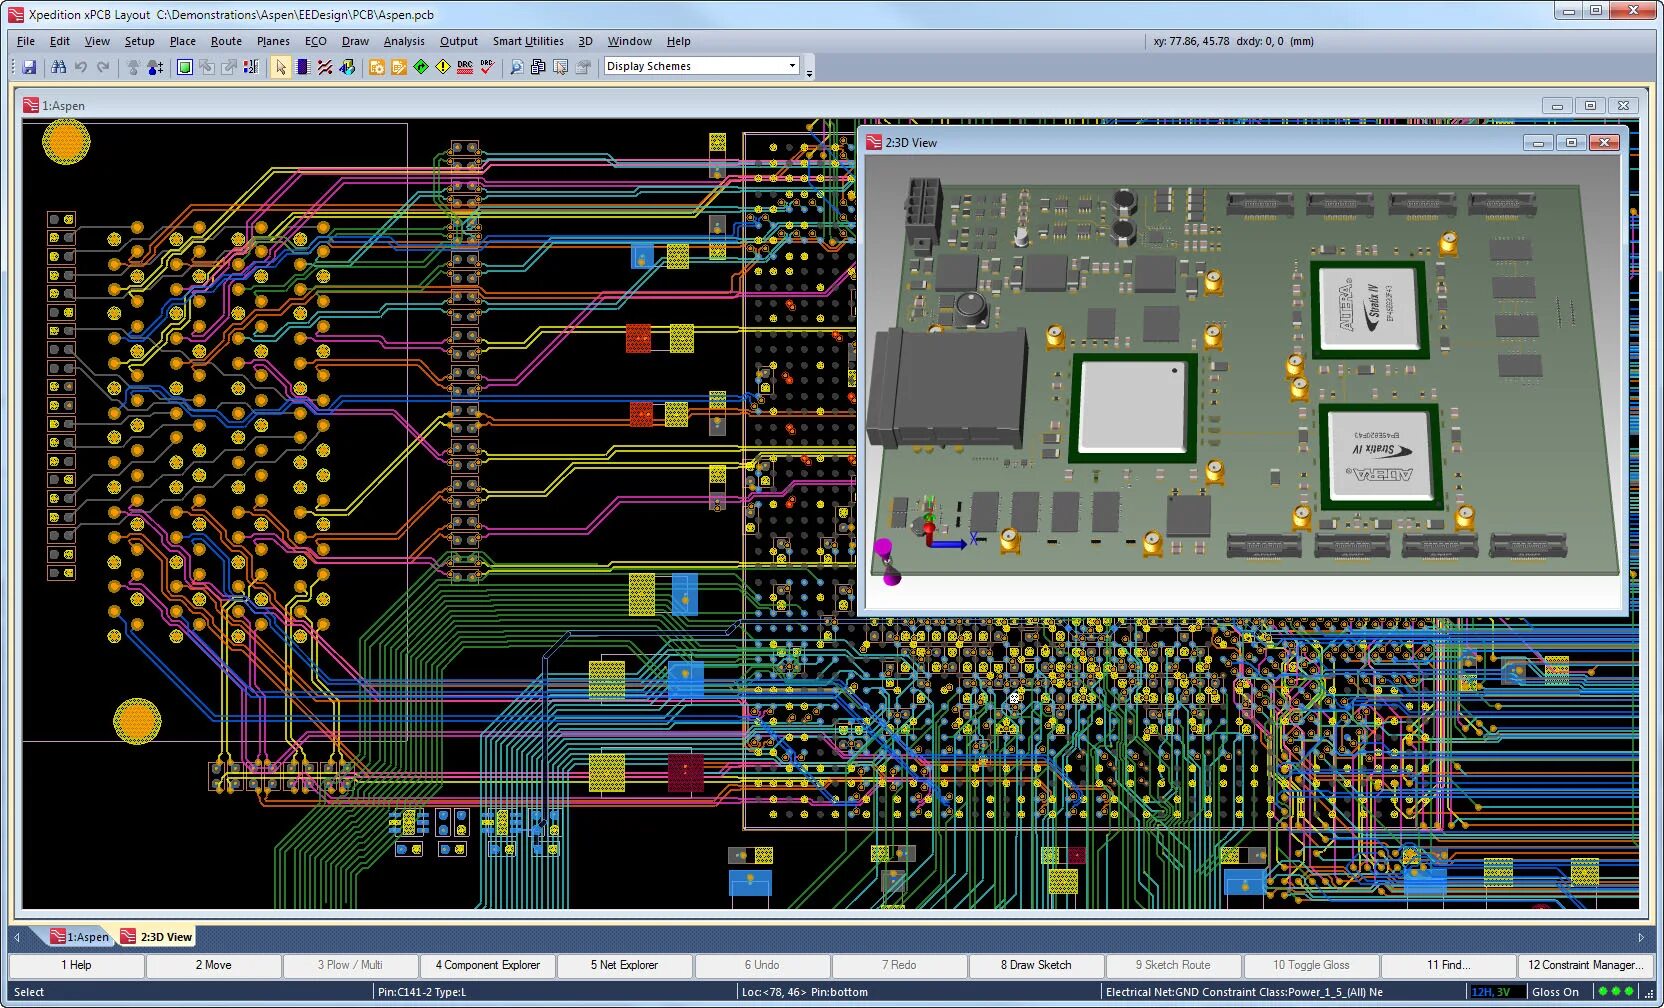
Task: Open the 3D menu
Action: 585,41
